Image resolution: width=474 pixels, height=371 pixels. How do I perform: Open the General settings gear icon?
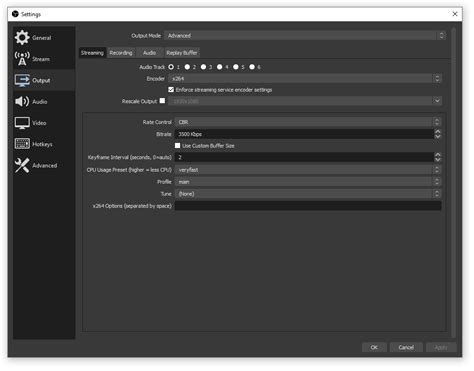[x=22, y=37]
